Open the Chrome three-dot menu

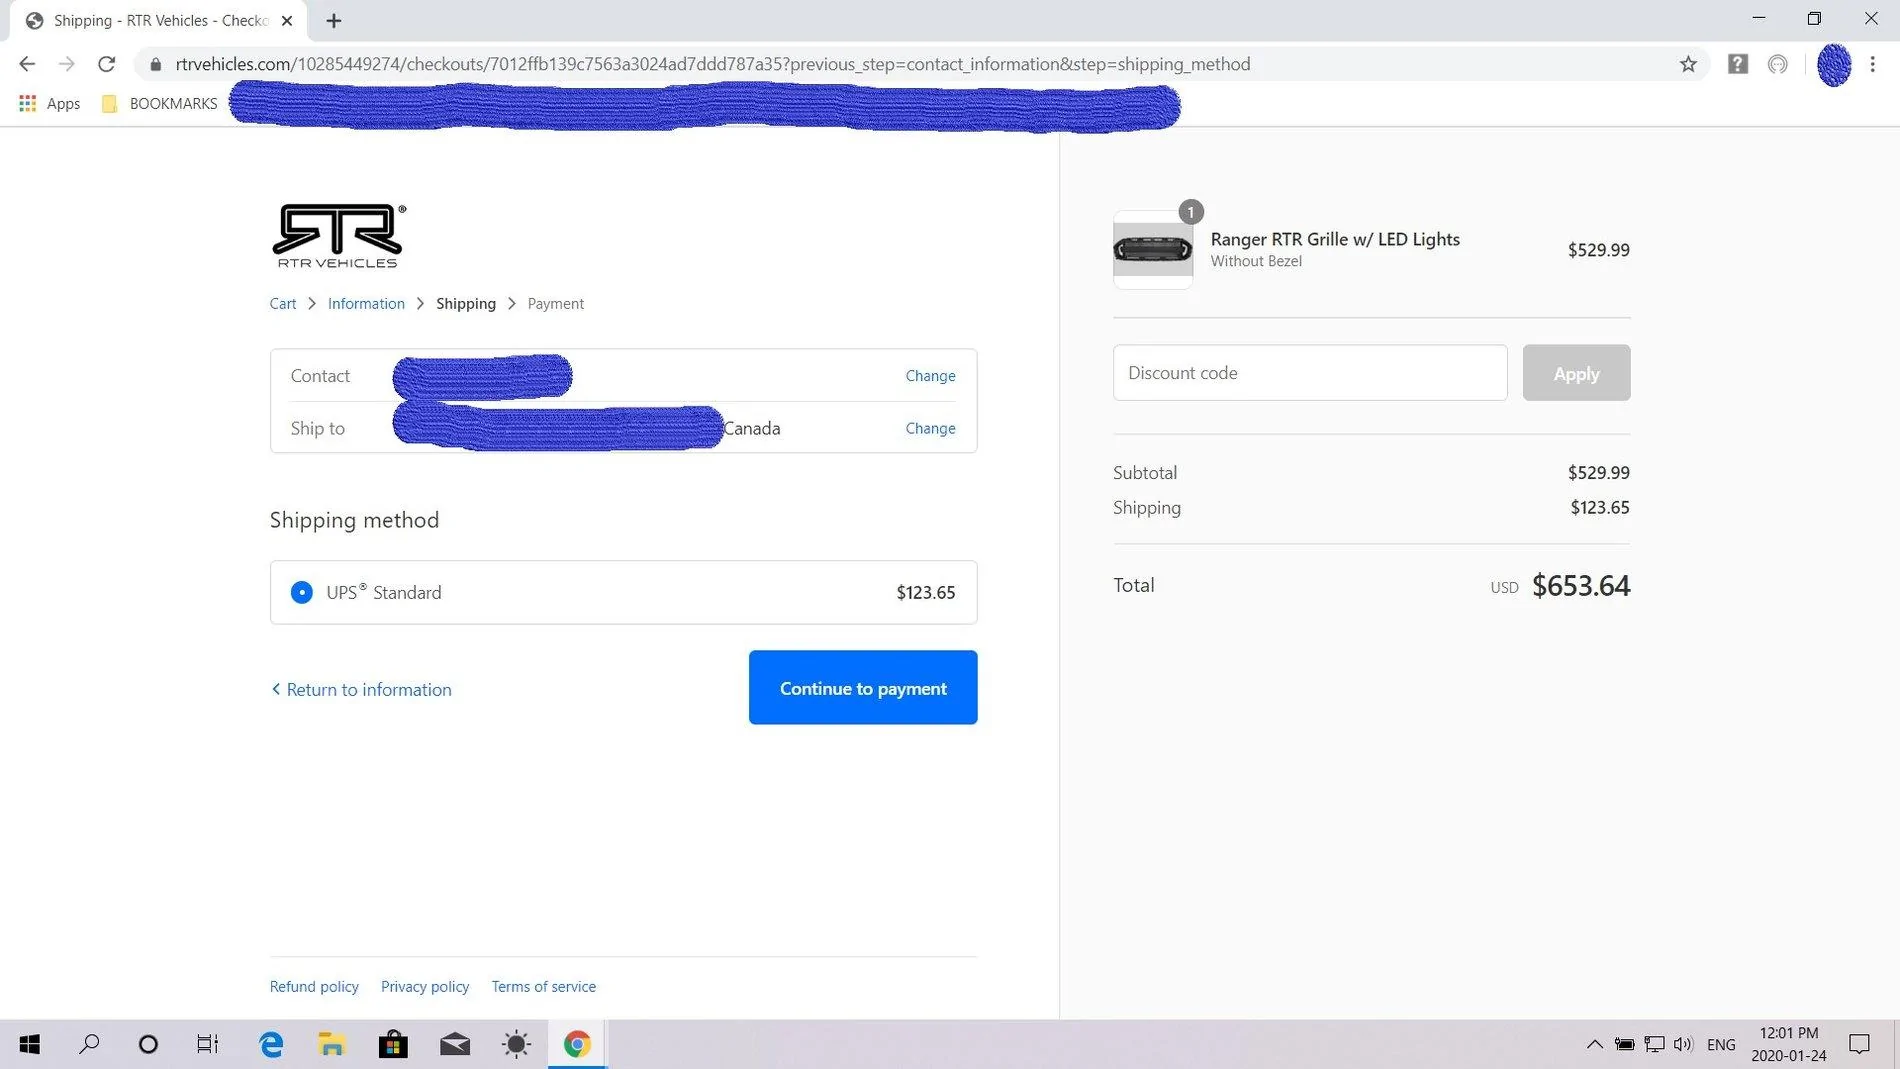click(1873, 64)
